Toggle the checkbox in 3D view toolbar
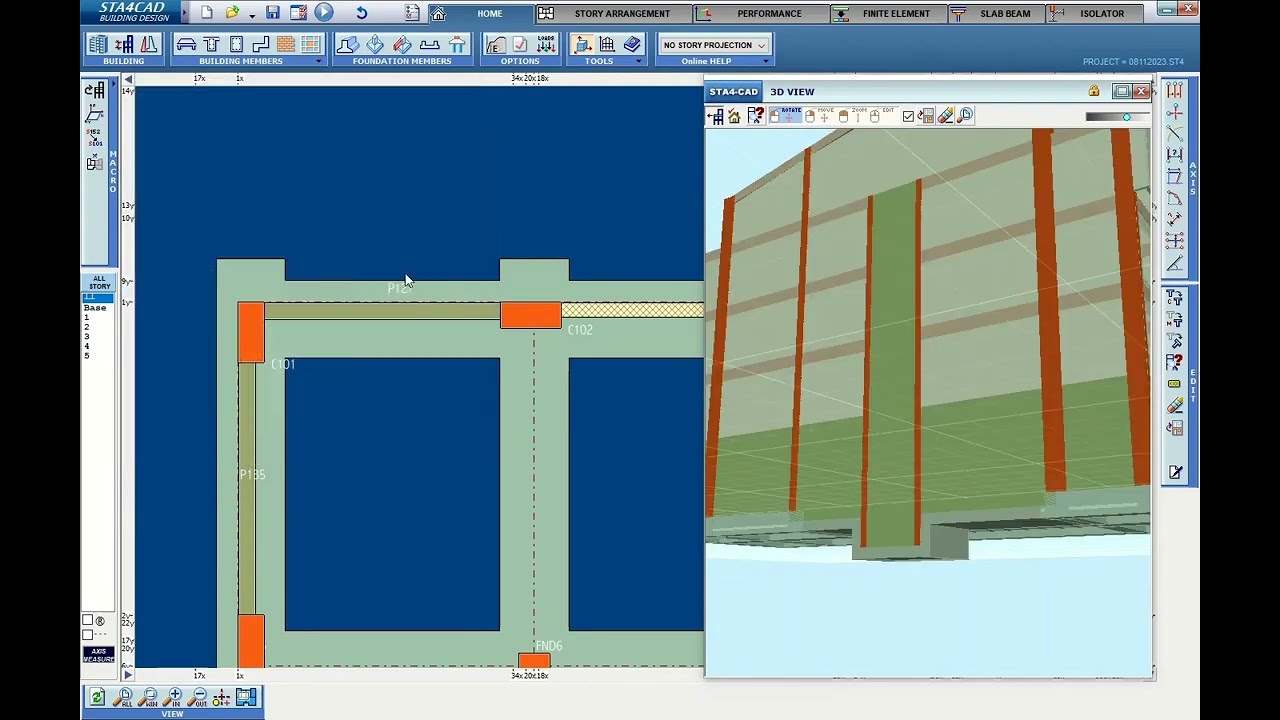This screenshot has width=1280, height=720. 908,117
